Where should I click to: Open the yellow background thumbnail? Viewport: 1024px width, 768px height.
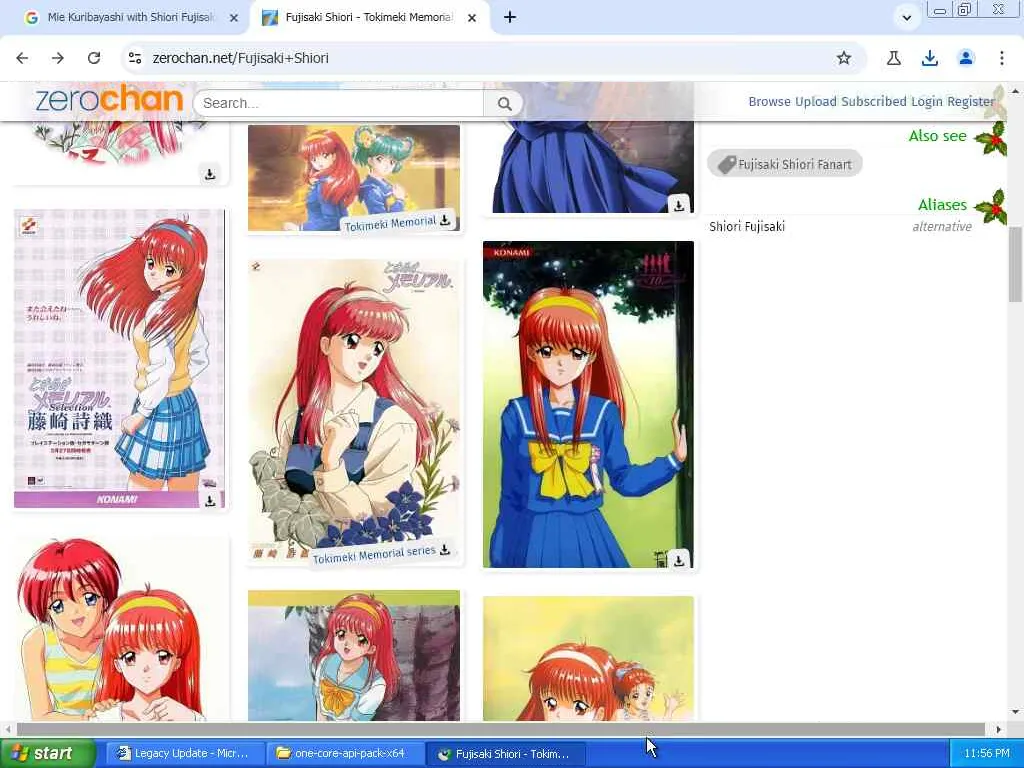tap(588, 658)
